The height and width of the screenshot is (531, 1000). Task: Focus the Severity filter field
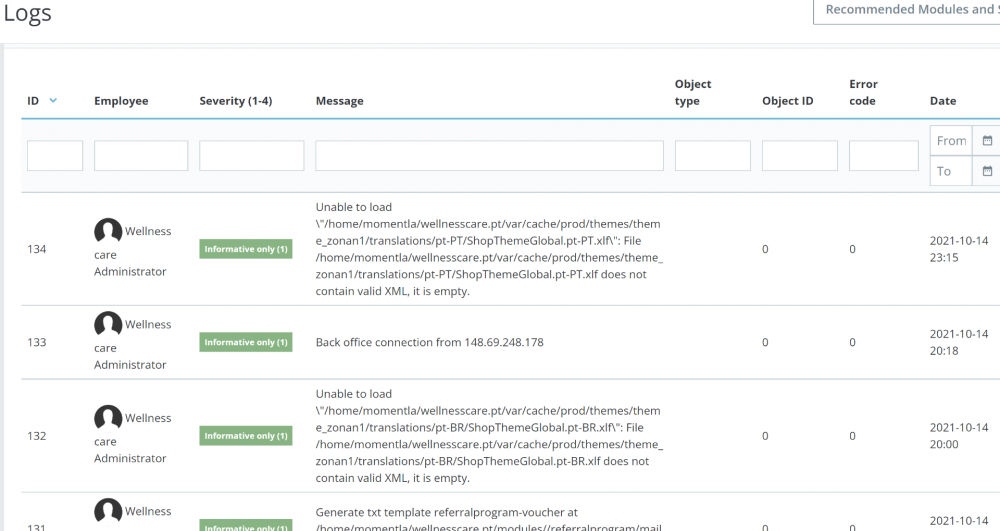(x=251, y=156)
